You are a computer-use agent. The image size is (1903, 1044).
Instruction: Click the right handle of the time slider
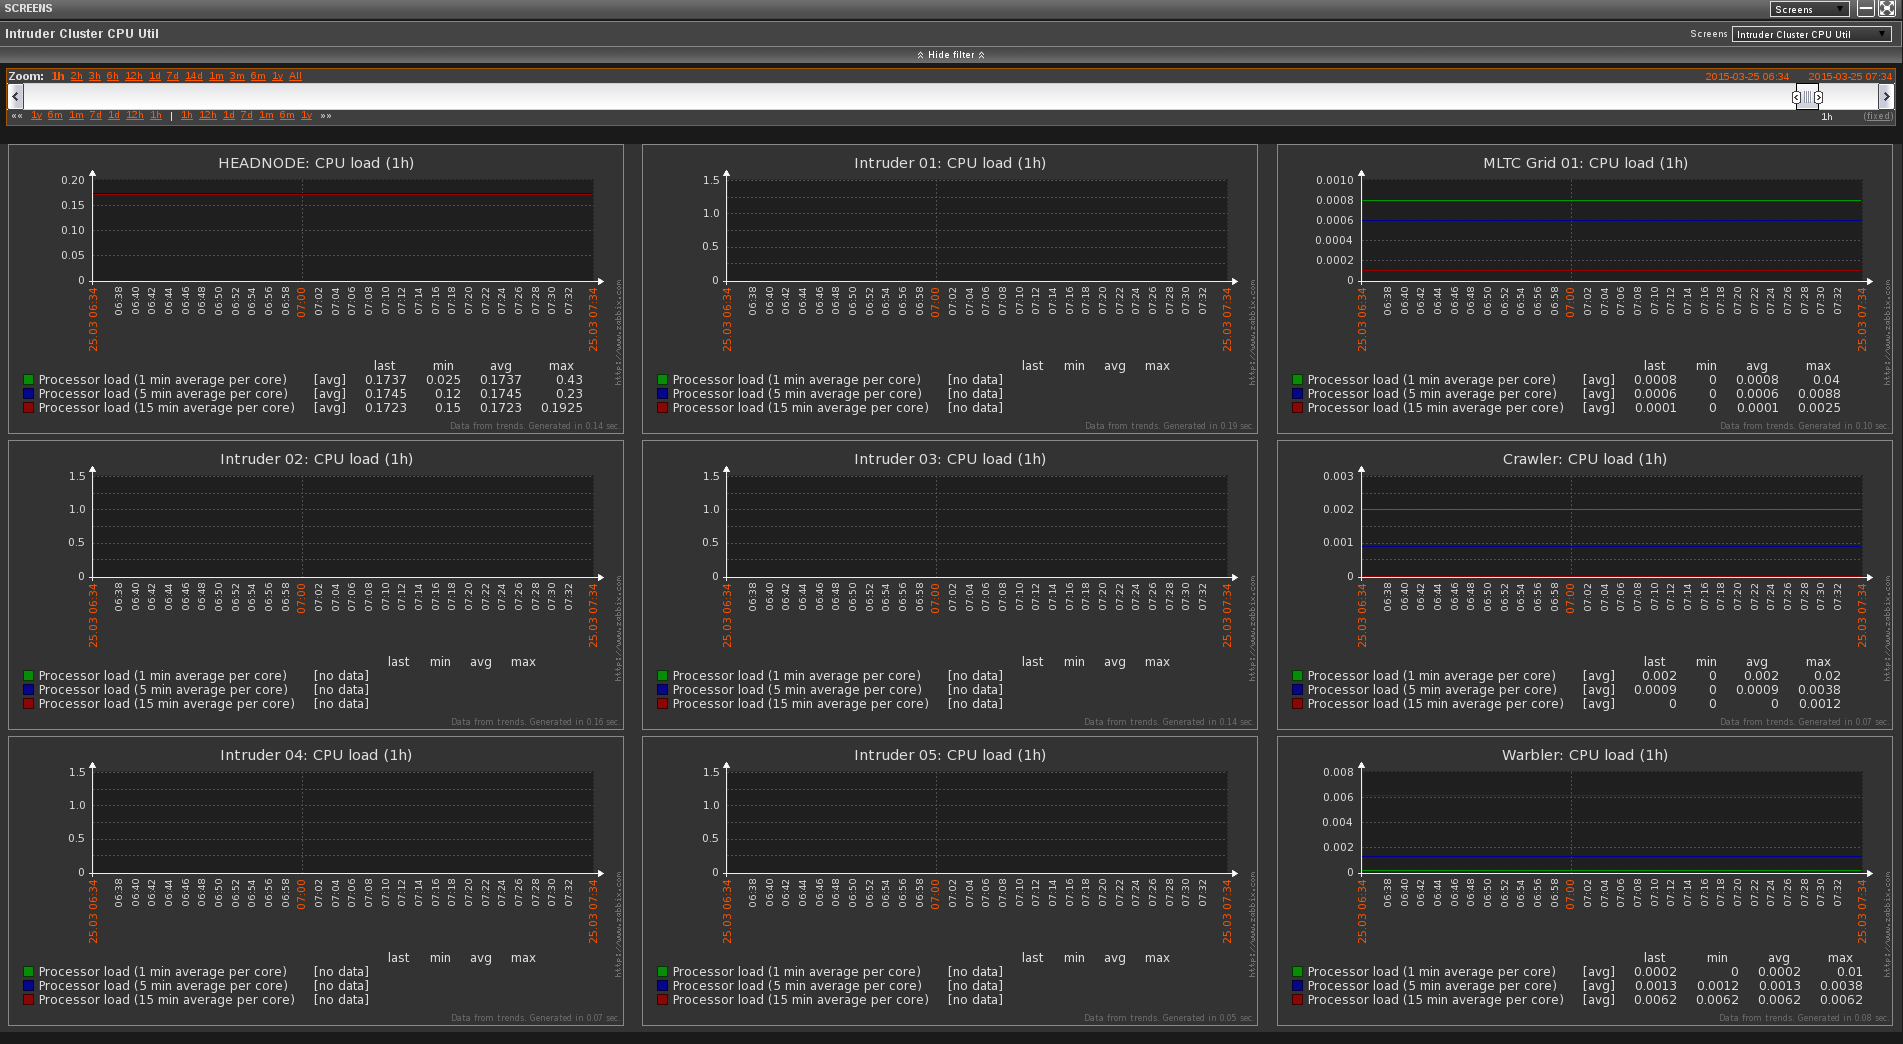click(1819, 97)
